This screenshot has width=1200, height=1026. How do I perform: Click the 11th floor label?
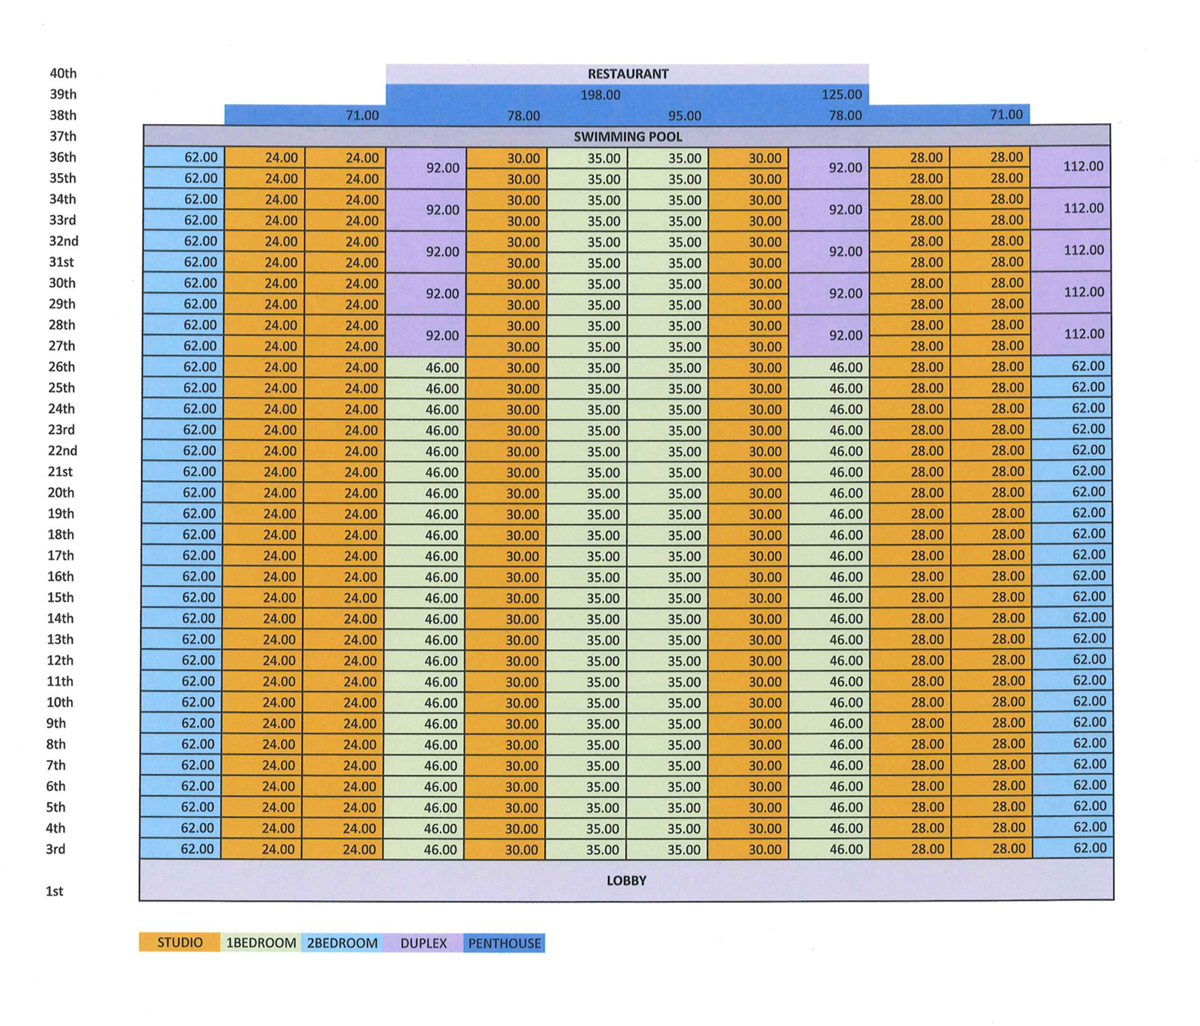60,681
